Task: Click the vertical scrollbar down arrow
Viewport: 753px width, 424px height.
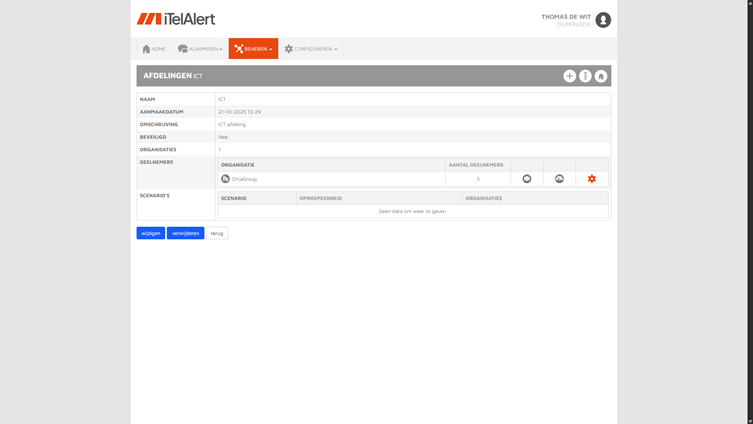Action: tap(750, 421)
